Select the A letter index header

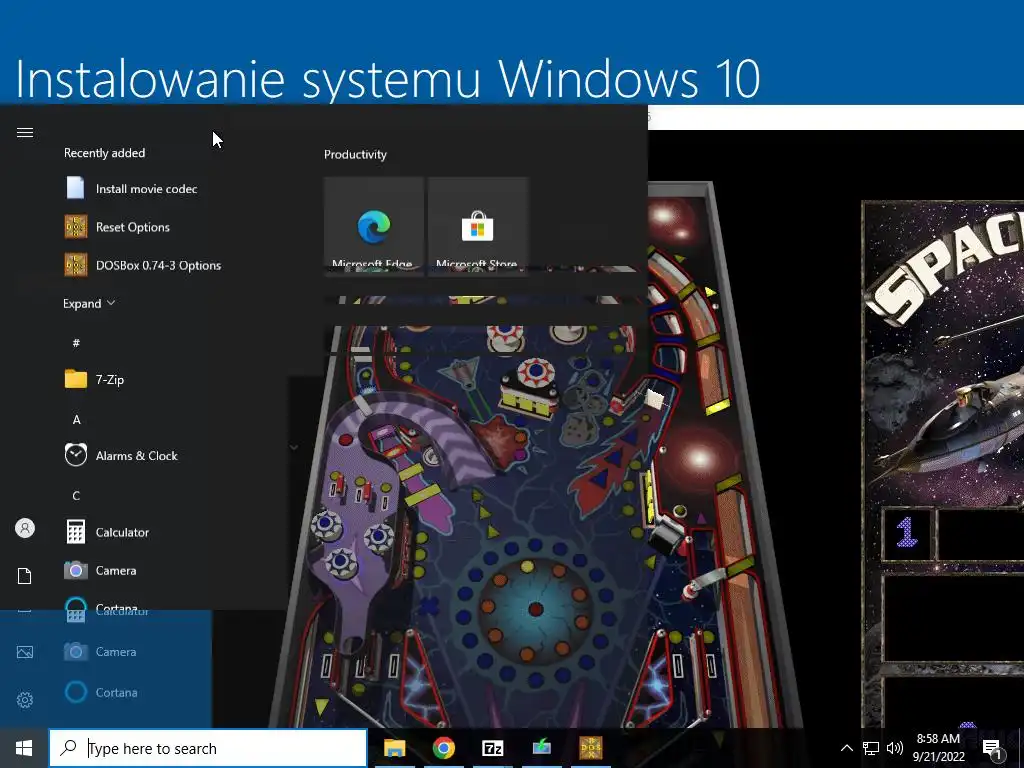(x=76, y=419)
